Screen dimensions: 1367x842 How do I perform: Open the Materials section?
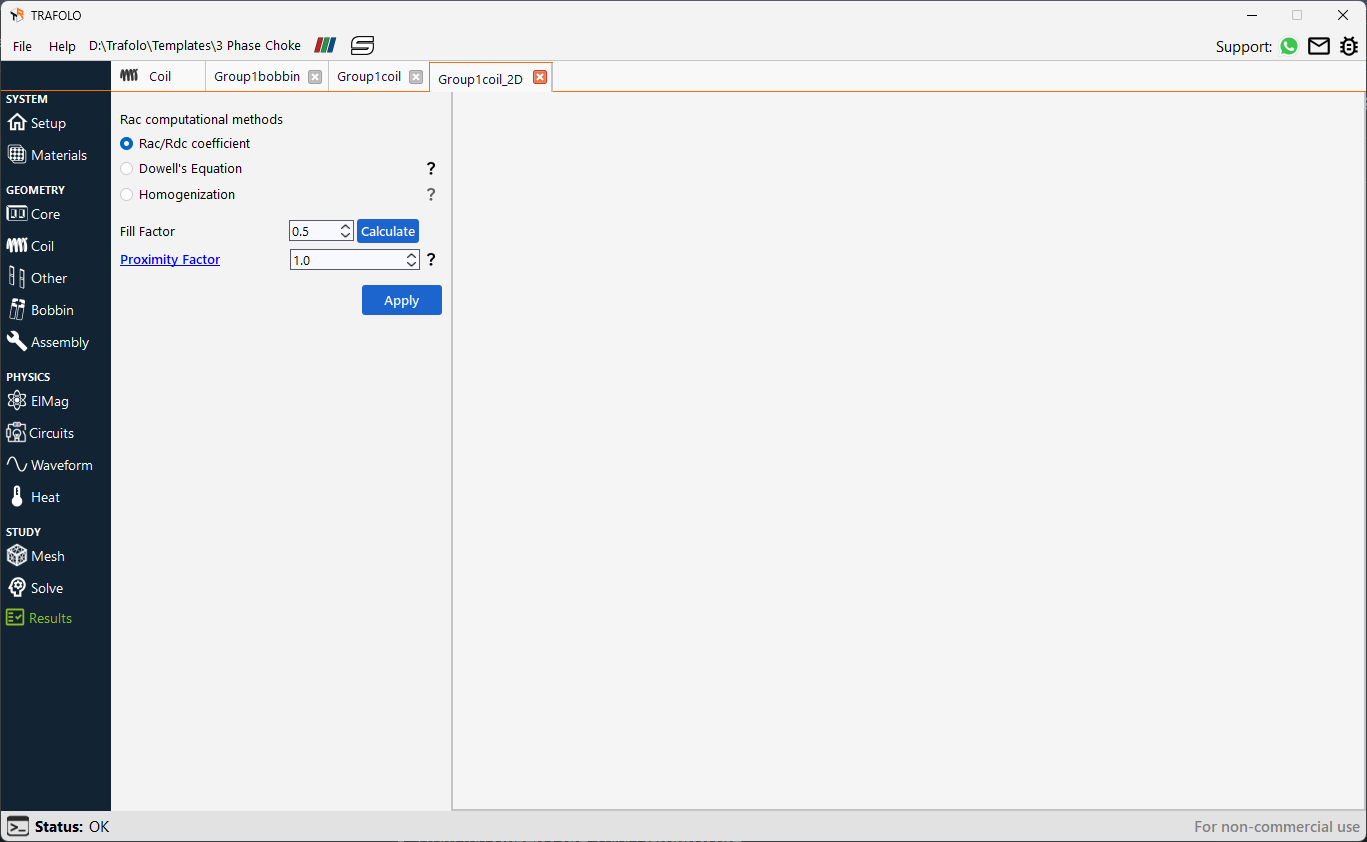tap(47, 155)
